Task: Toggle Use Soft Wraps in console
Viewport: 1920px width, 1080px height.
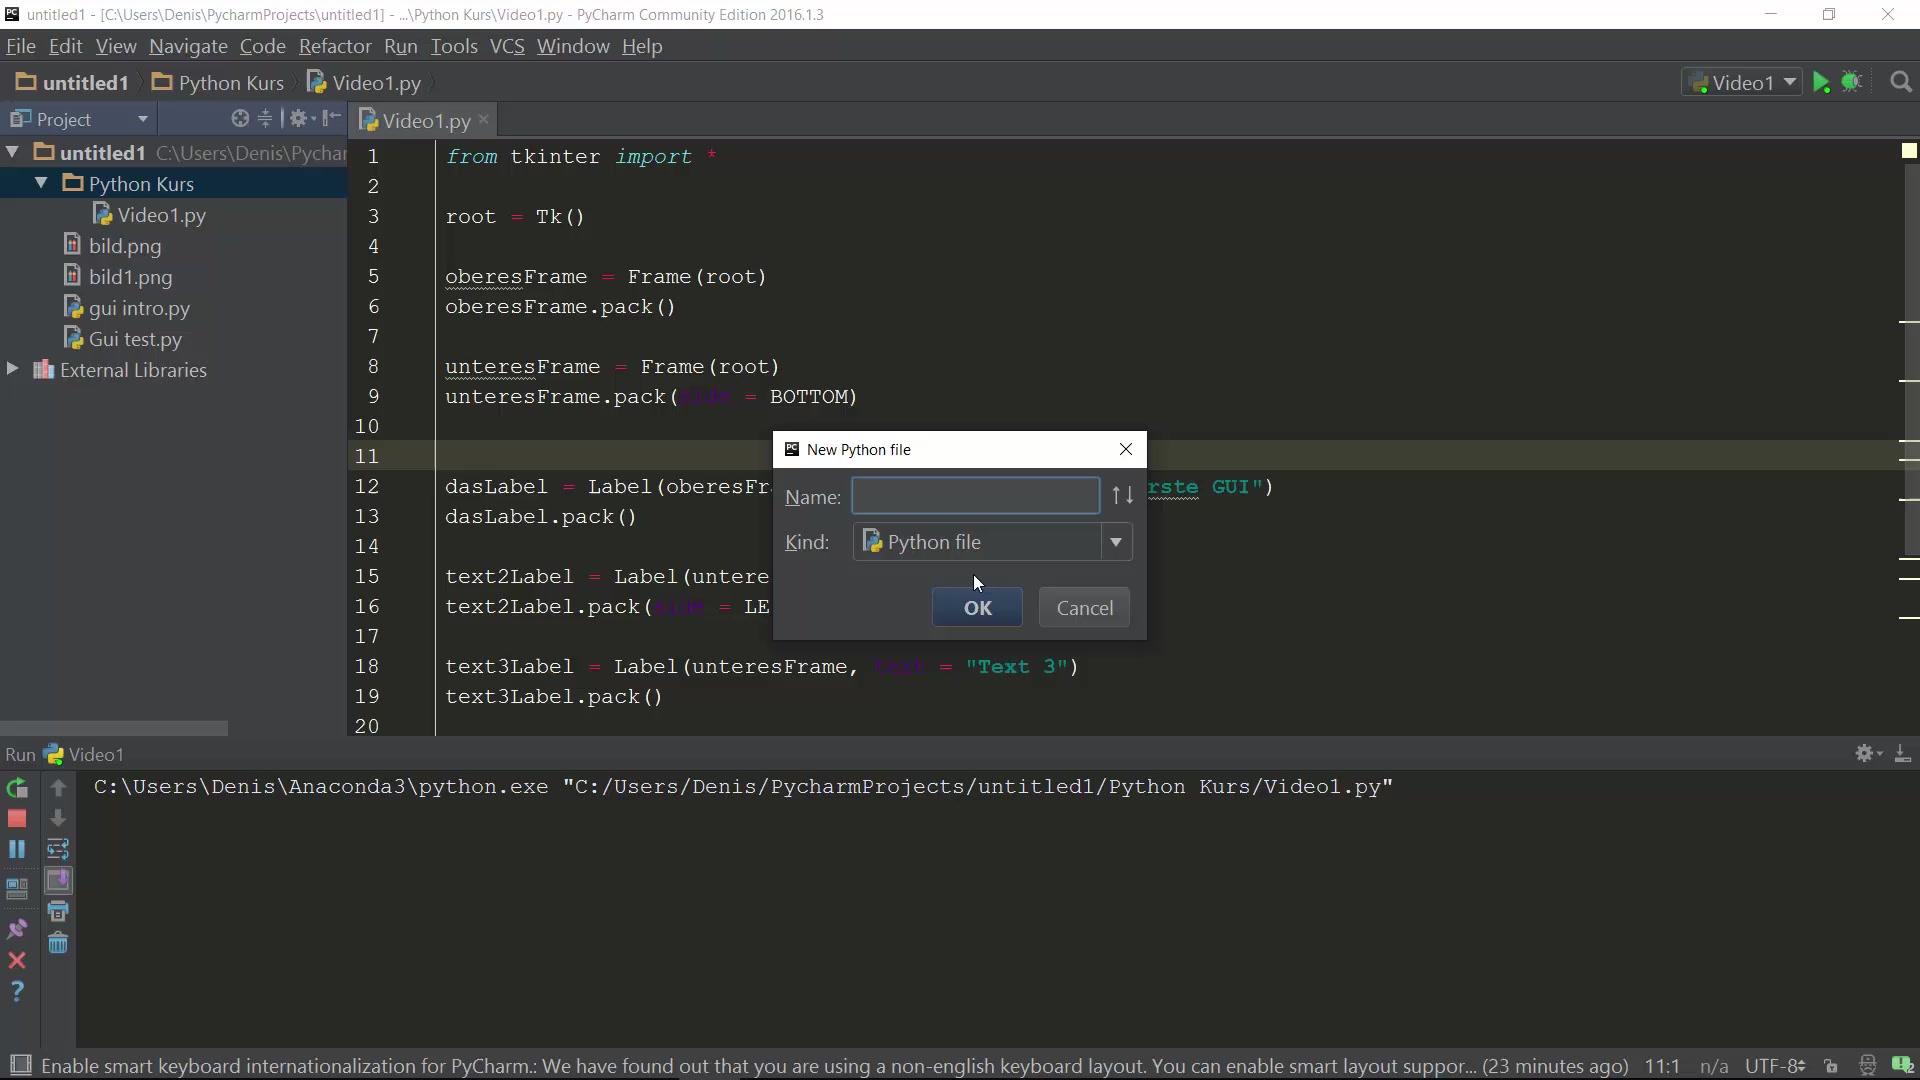Action: (58, 849)
